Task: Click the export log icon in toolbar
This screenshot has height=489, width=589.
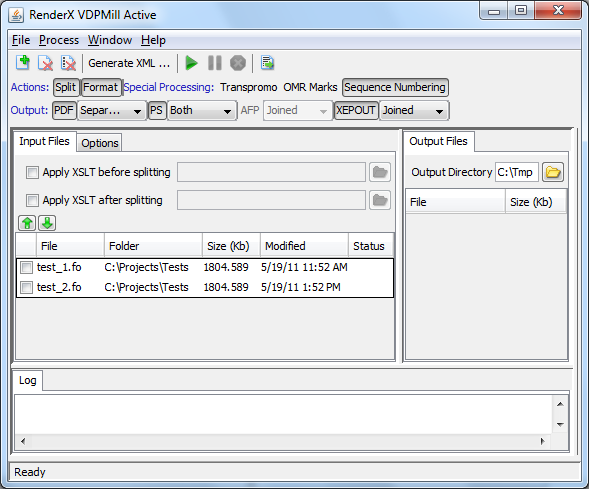Action: pos(267,63)
